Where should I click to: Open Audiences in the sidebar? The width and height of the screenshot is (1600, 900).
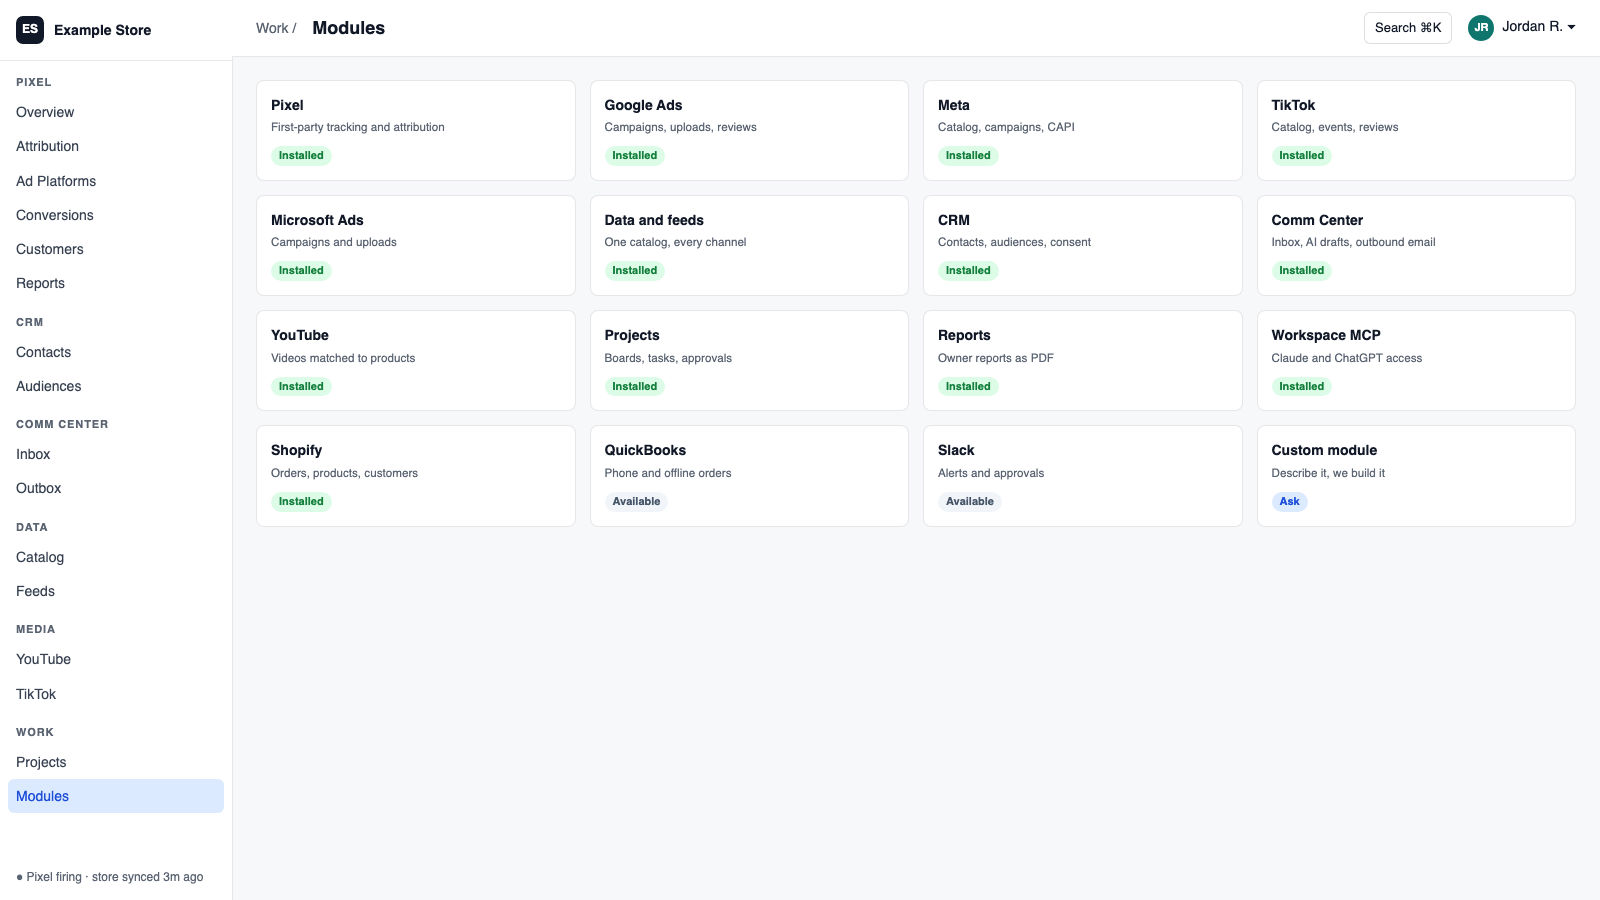(x=116, y=386)
